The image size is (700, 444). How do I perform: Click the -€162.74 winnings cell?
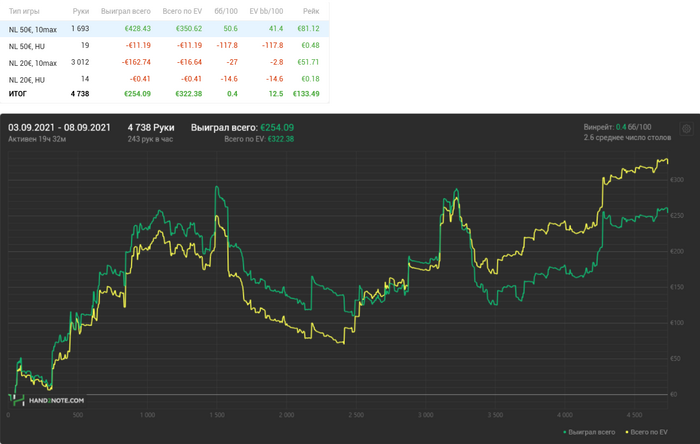[x=136, y=62]
